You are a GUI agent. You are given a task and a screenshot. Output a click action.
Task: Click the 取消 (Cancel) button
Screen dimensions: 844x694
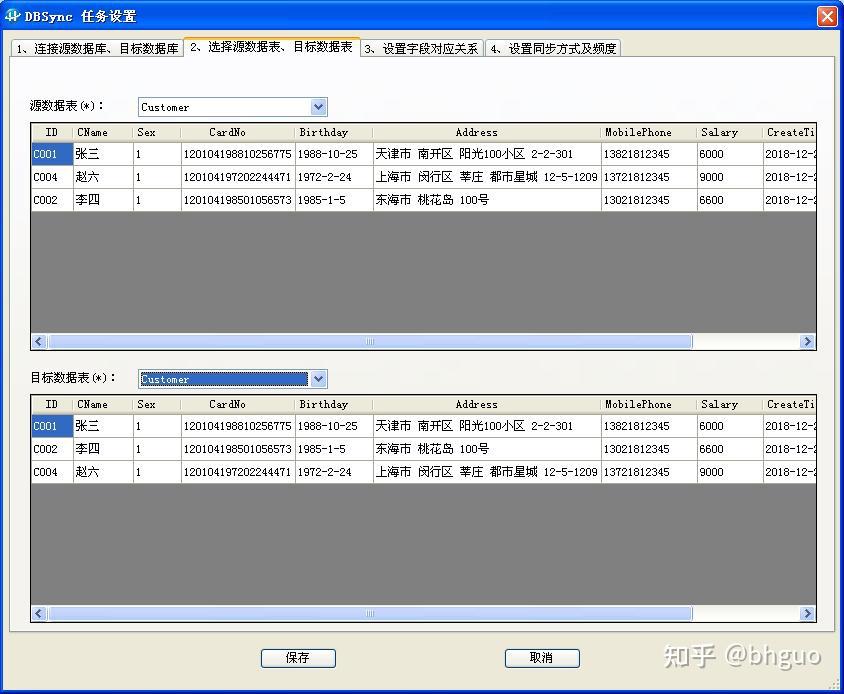541,658
